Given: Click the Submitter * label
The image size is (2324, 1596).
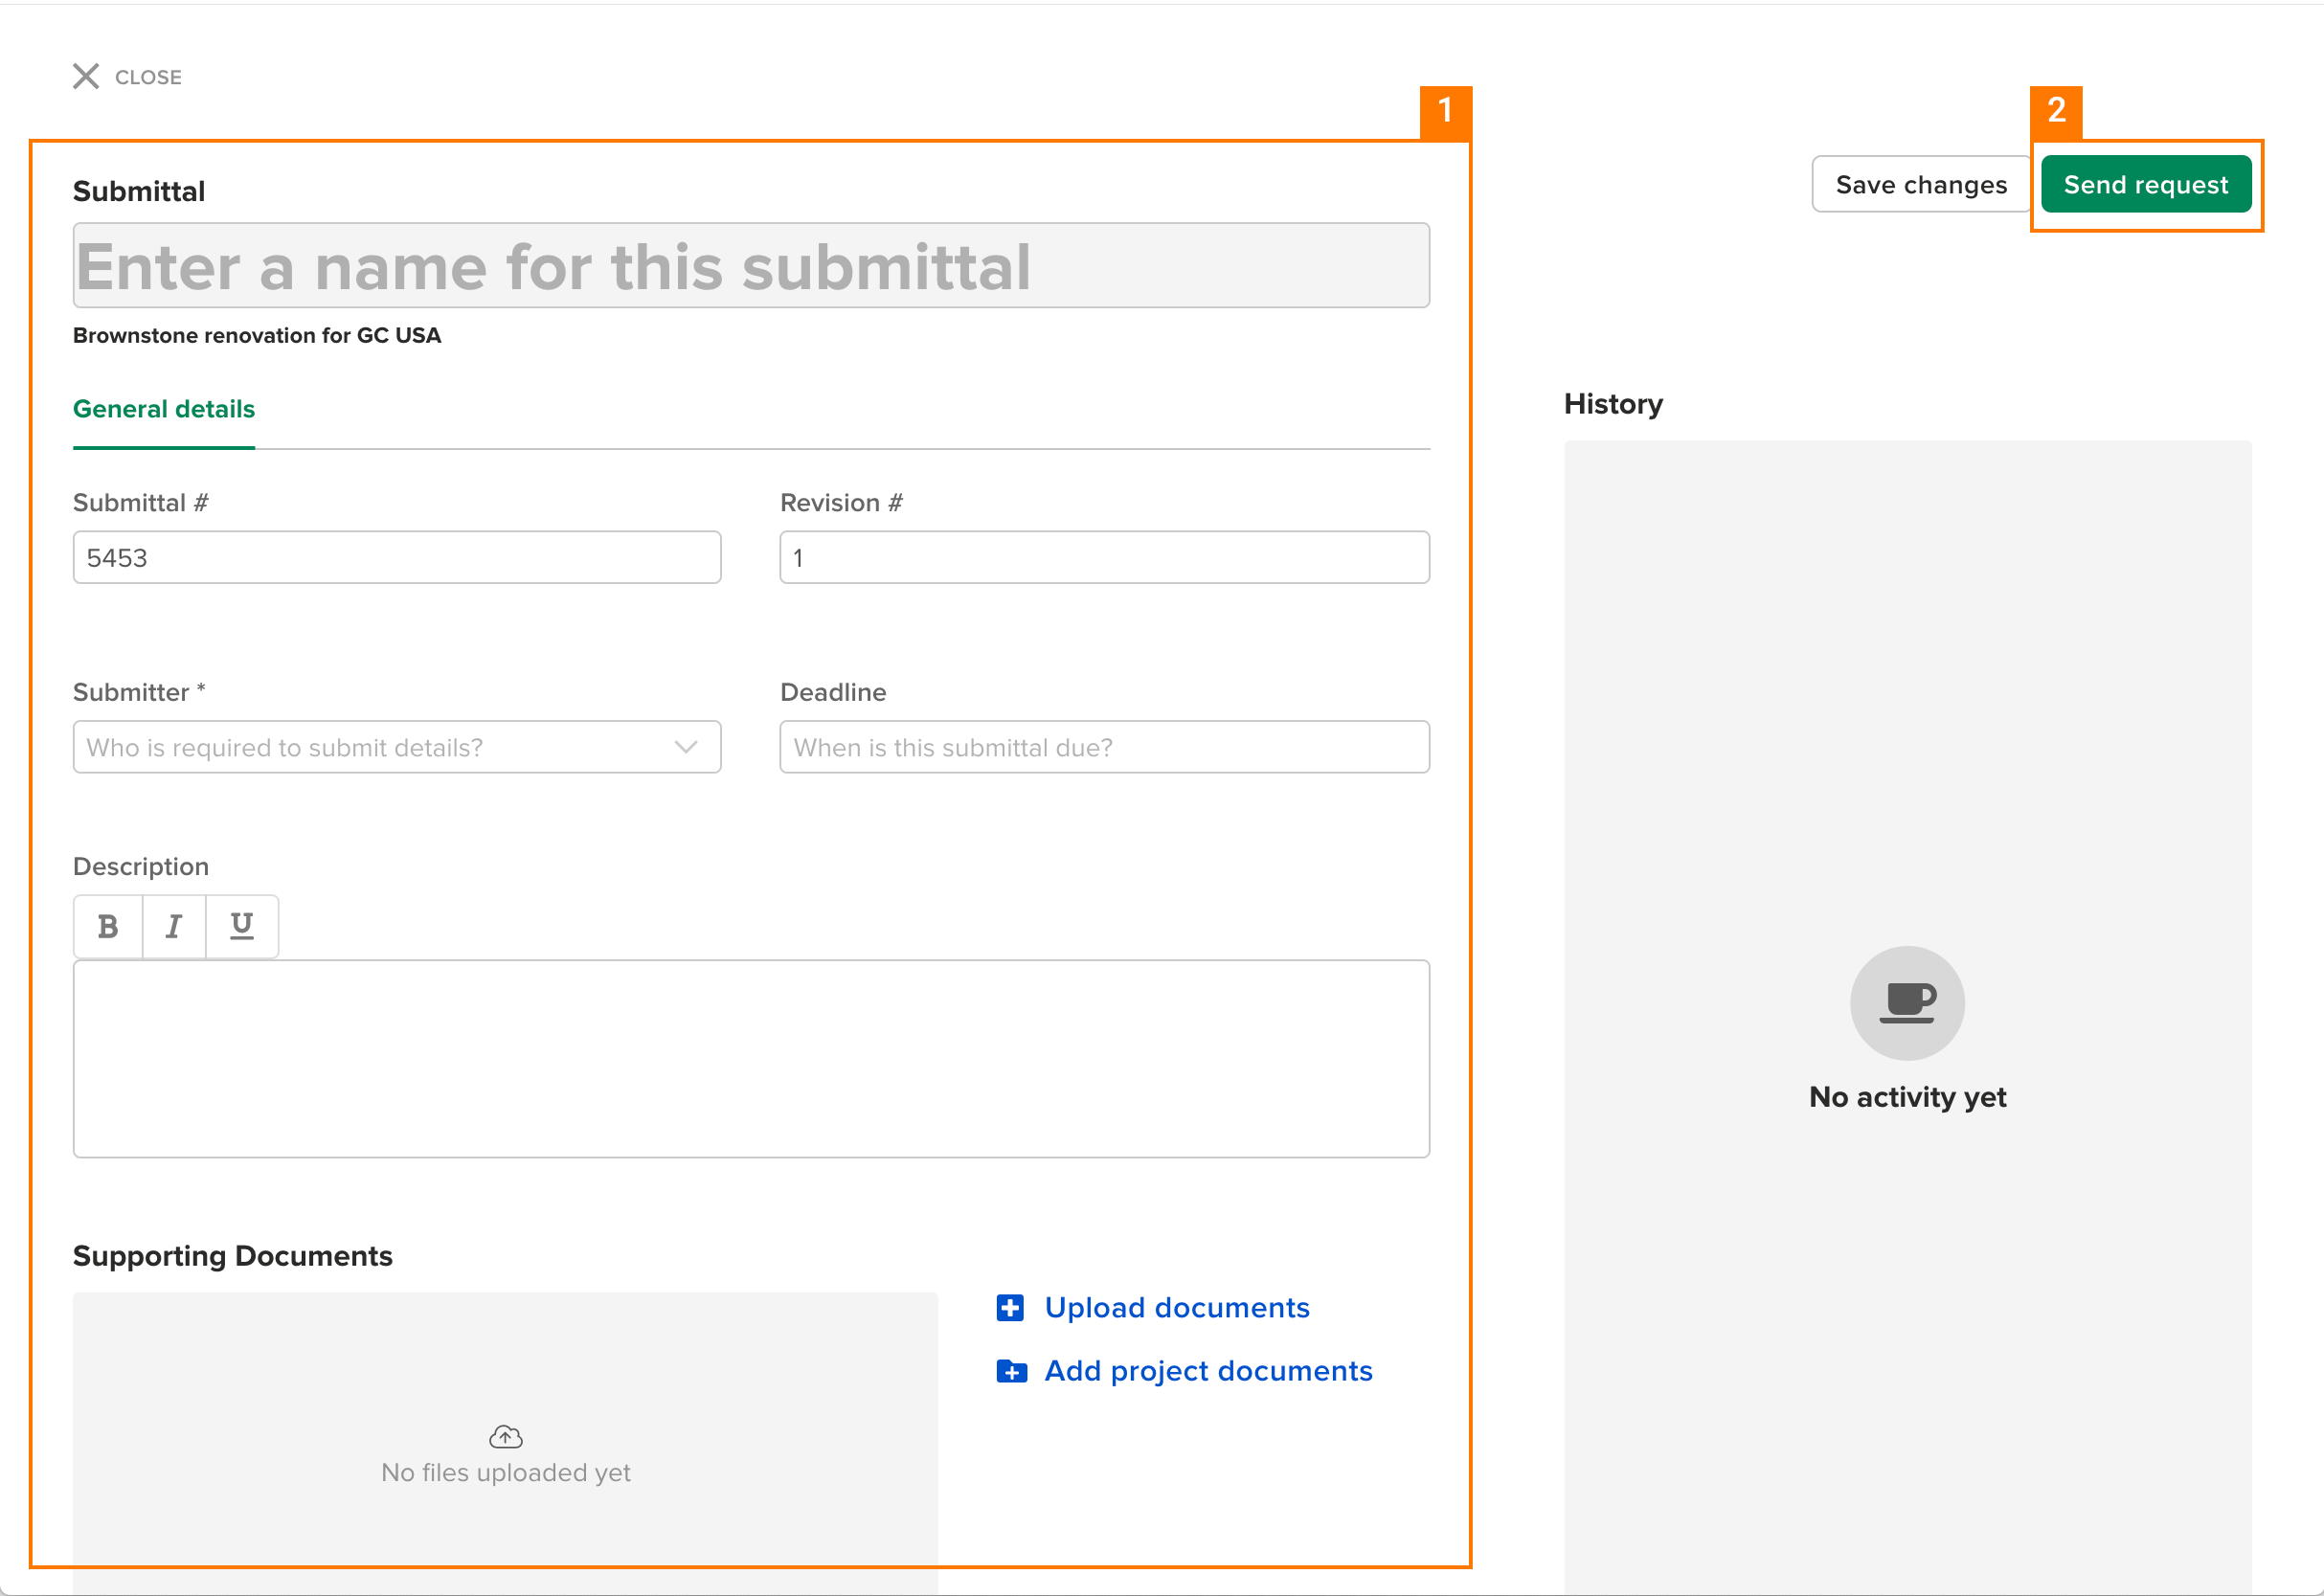Looking at the screenshot, I should click(139, 692).
